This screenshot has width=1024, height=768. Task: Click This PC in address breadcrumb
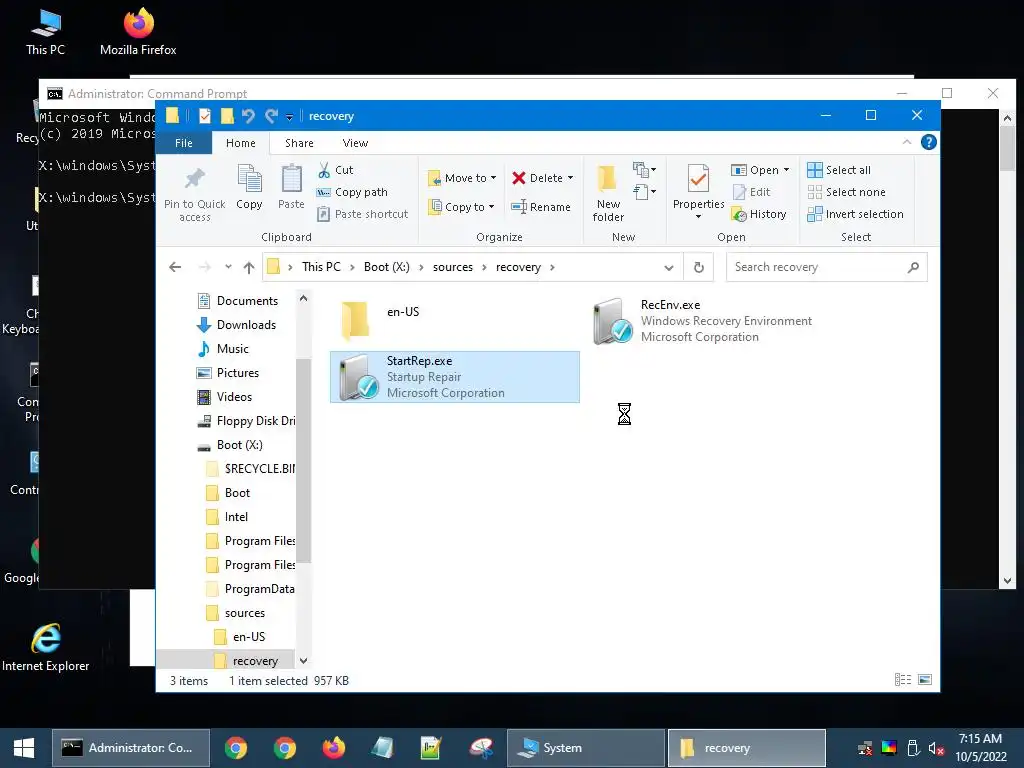(321, 267)
